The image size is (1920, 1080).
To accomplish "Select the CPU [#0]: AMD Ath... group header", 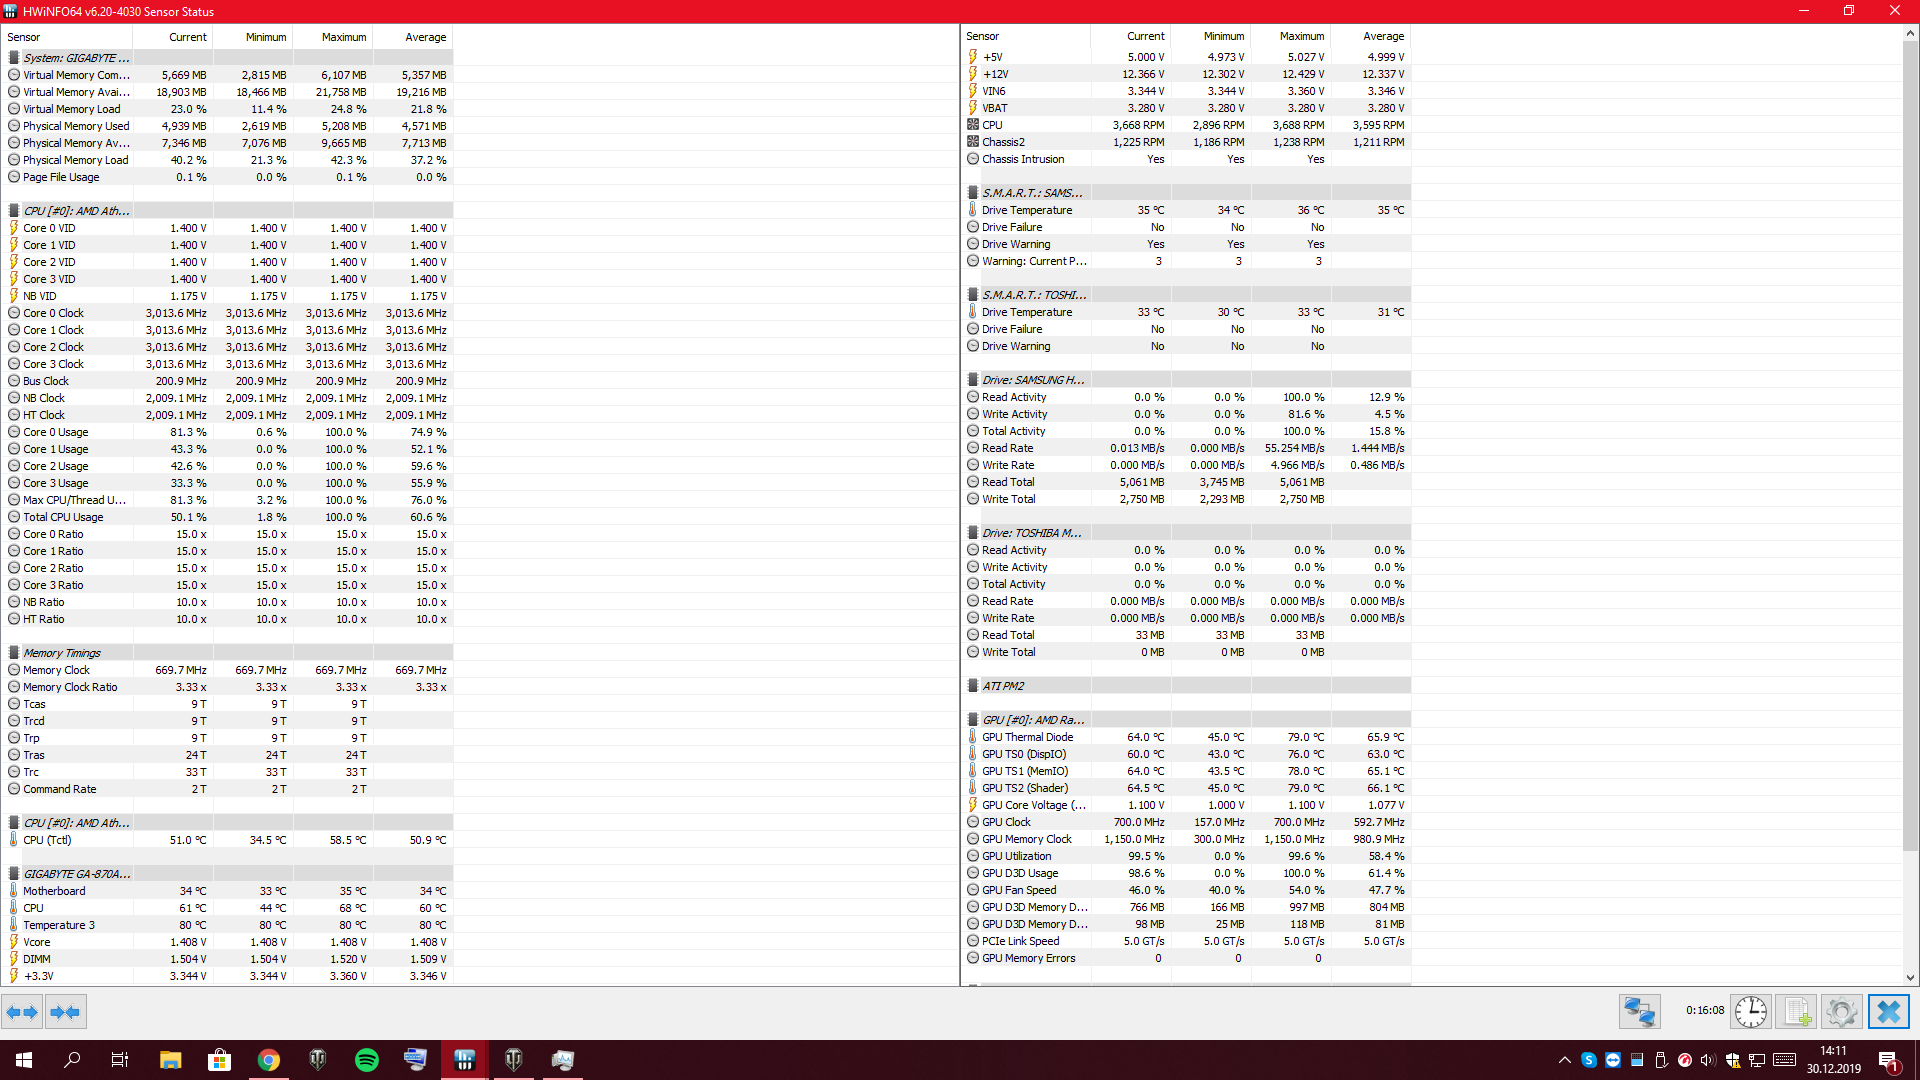I will click(76, 211).
